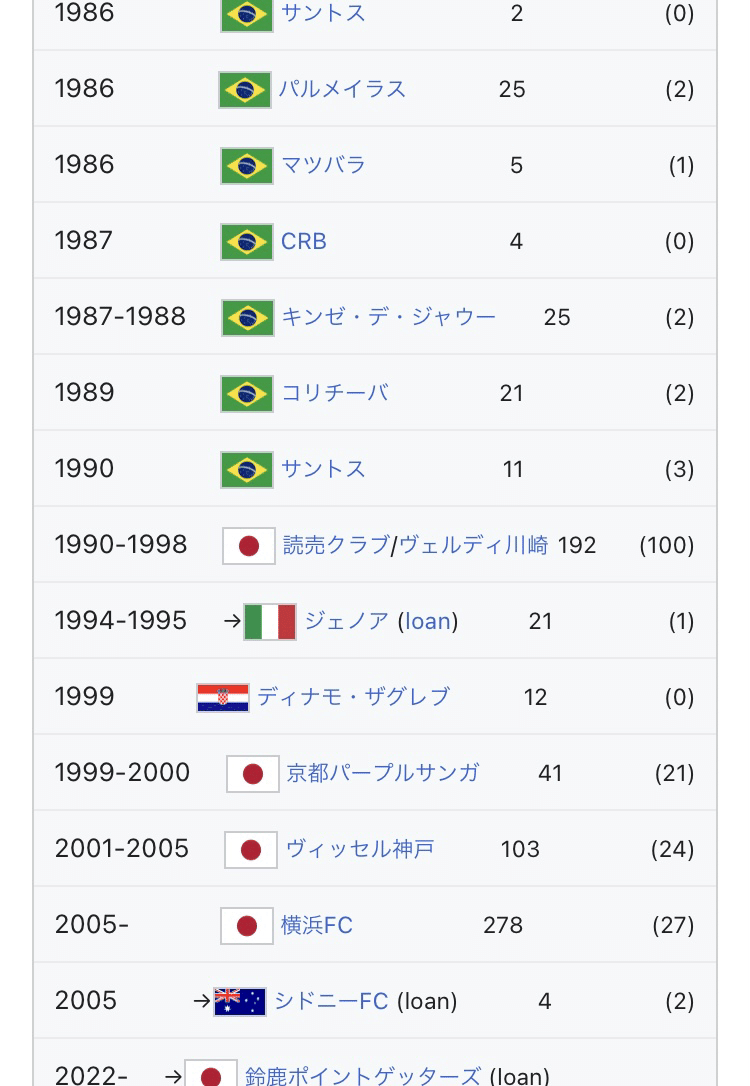
Task: Follow the 横浜FC link
Action: pyautogui.click(x=317, y=925)
